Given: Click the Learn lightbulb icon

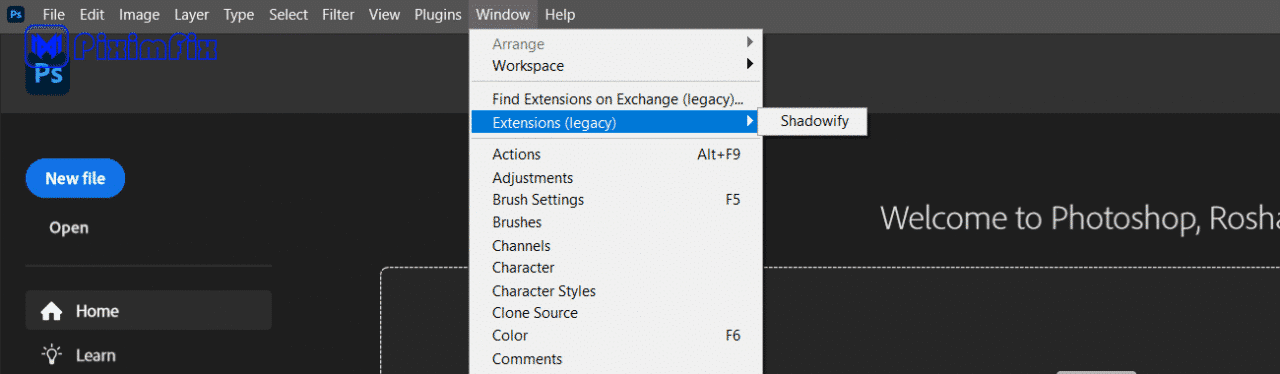Looking at the screenshot, I should pos(51,355).
